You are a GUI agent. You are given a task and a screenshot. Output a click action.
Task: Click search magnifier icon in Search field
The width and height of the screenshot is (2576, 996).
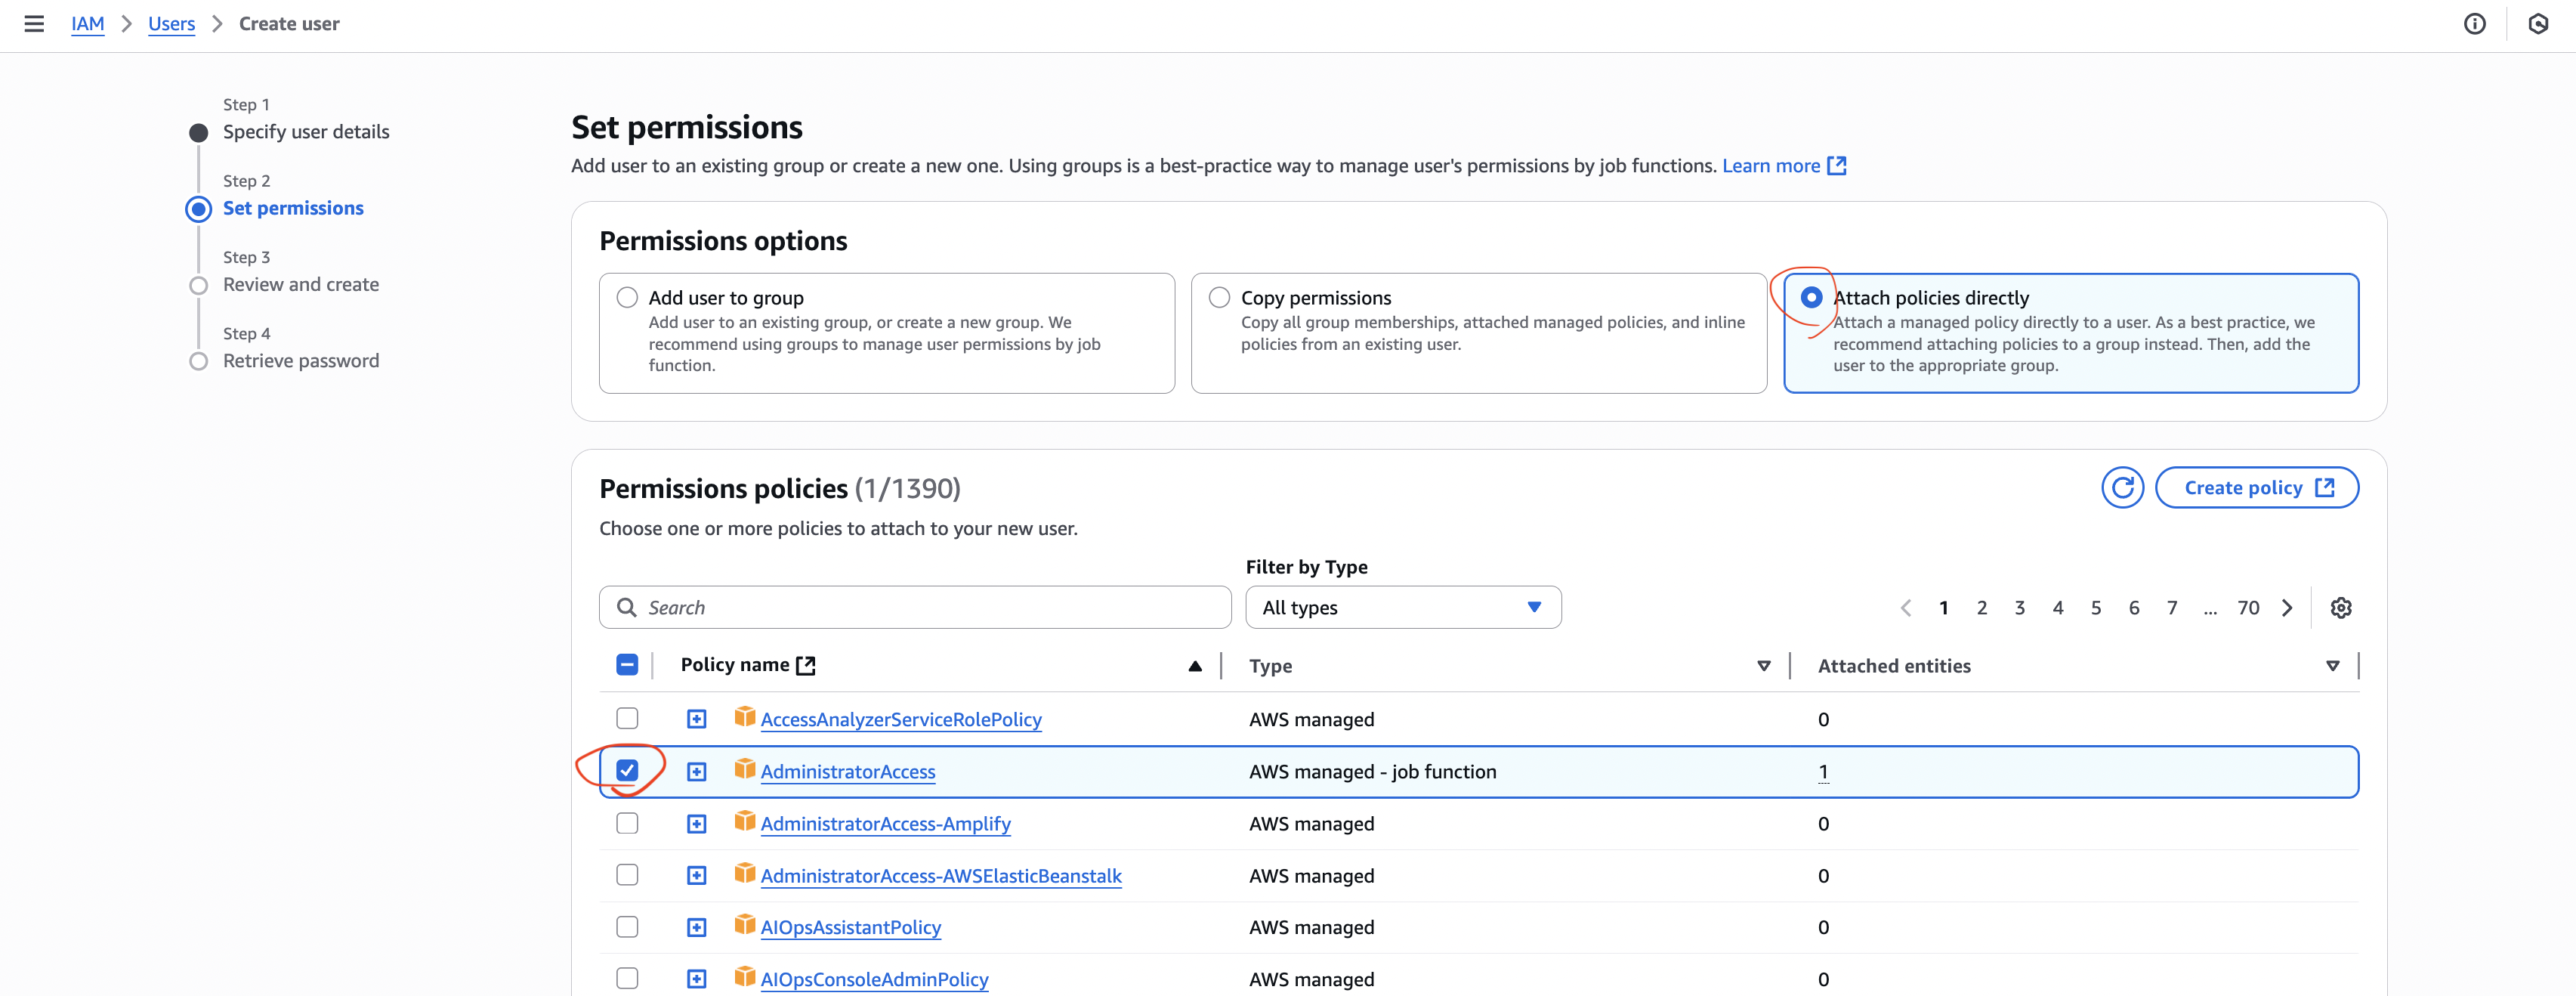pyautogui.click(x=627, y=608)
